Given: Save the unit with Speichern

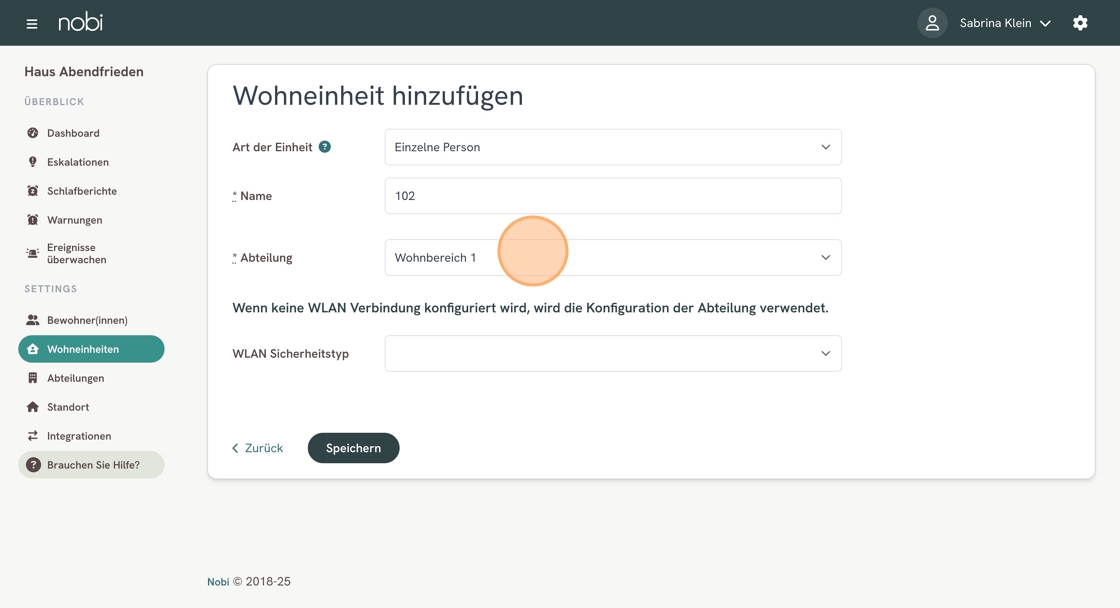Looking at the screenshot, I should pyautogui.click(x=354, y=448).
